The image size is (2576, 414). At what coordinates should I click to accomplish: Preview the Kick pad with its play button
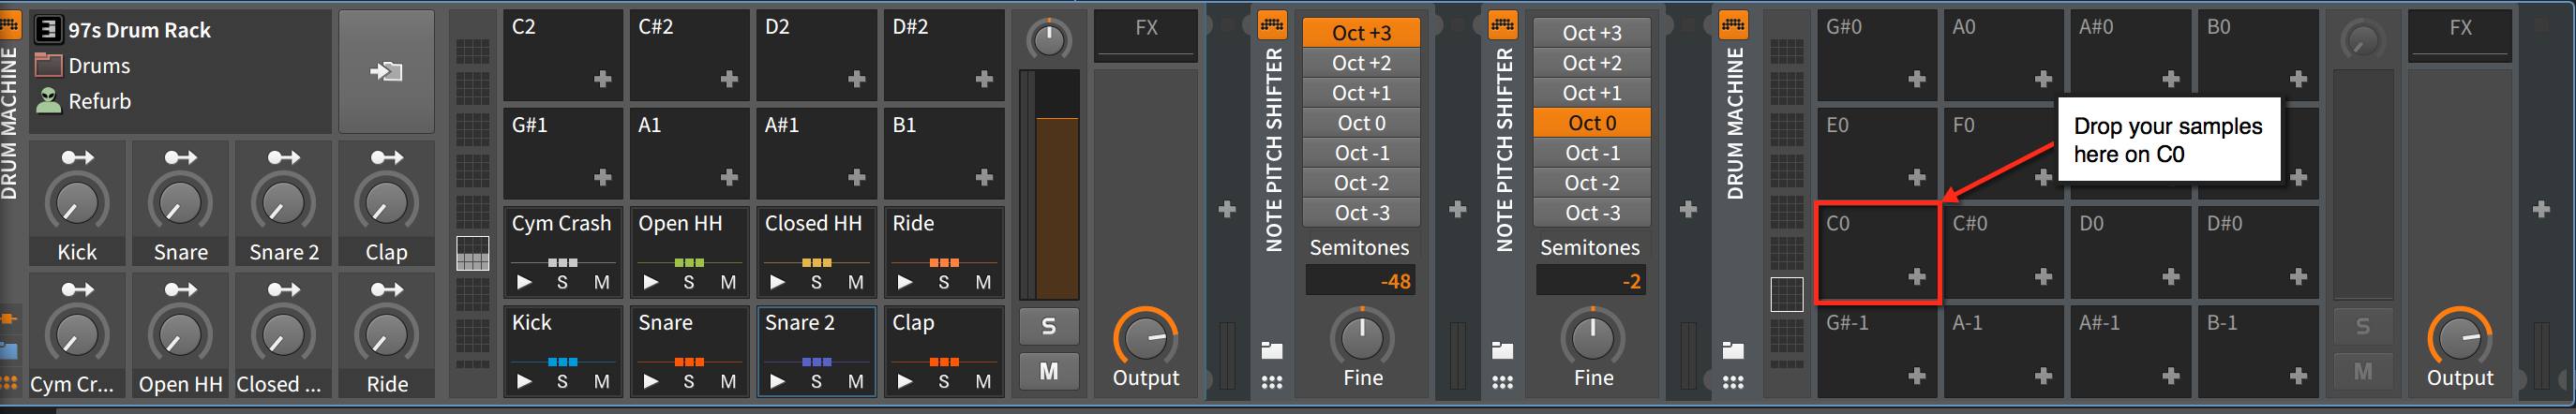524,381
